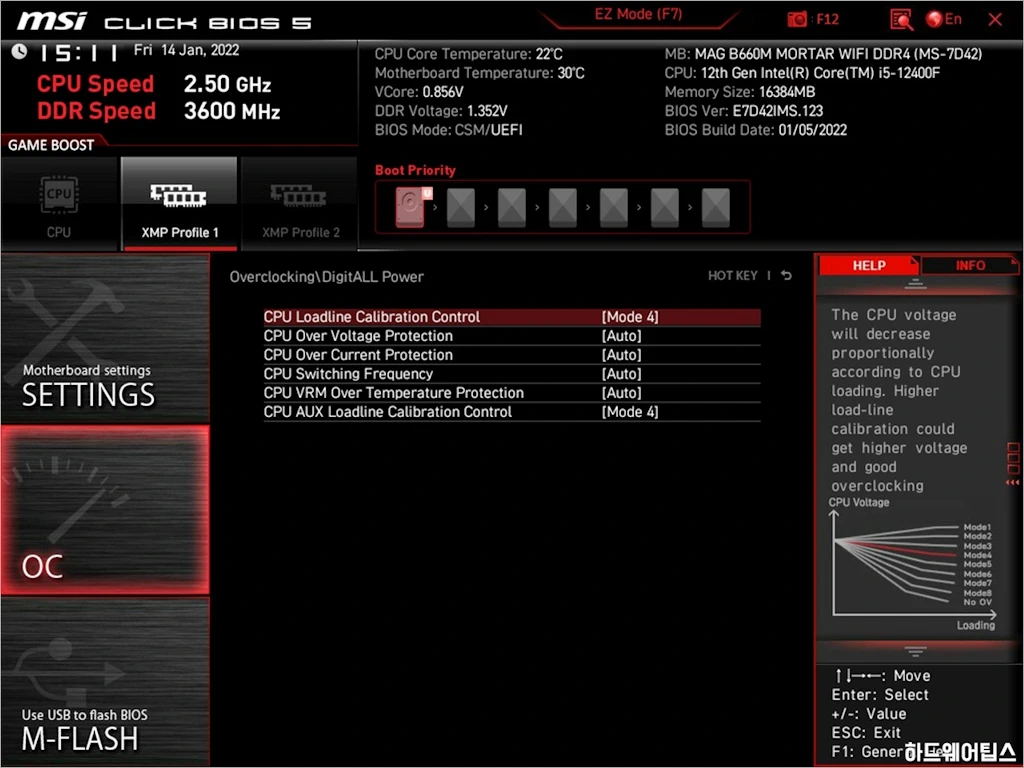Open M-FLASH BIOS flashing section
The height and width of the screenshot is (768, 1024).
pyautogui.click(x=105, y=681)
